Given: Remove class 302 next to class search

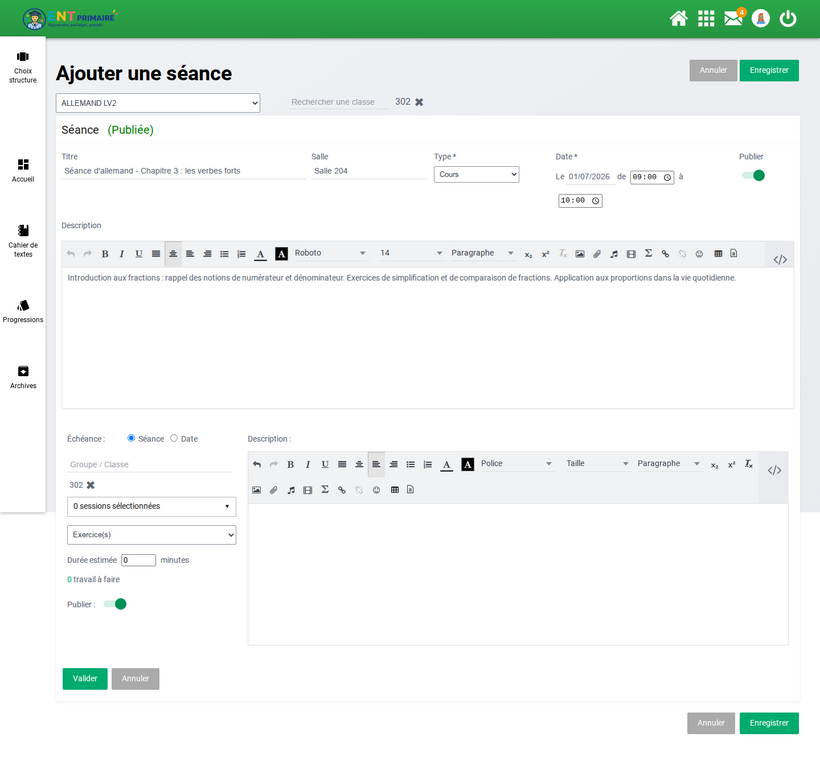Looking at the screenshot, I should (419, 102).
